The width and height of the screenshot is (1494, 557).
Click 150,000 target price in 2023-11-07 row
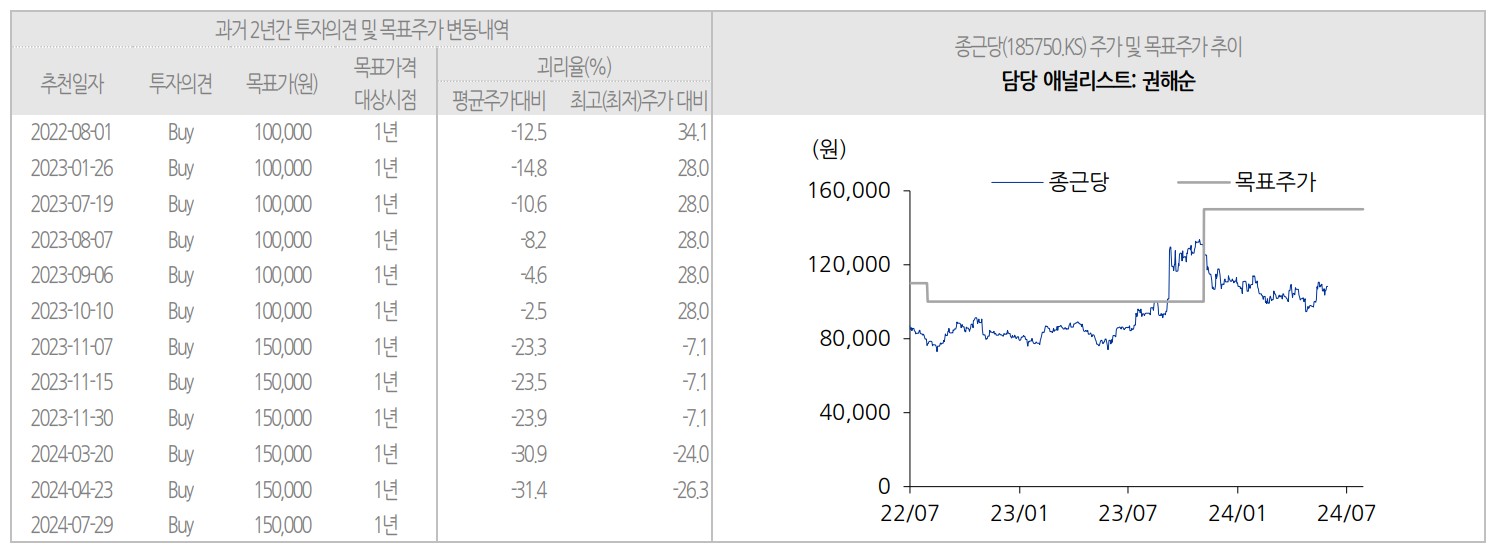click(x=282, y=347)
